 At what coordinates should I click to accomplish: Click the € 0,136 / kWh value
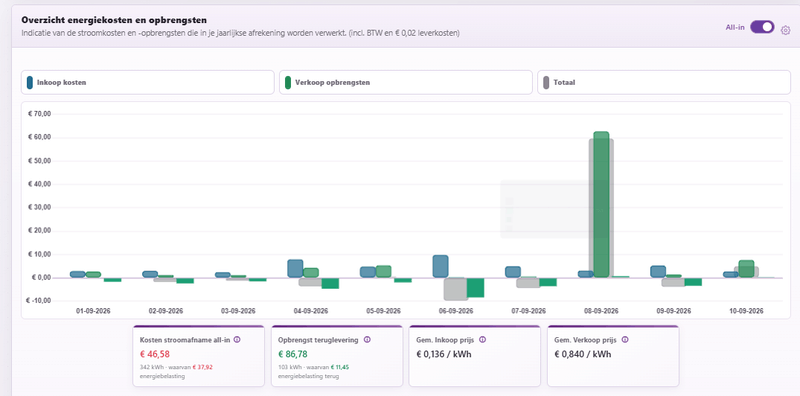(443, 354)
